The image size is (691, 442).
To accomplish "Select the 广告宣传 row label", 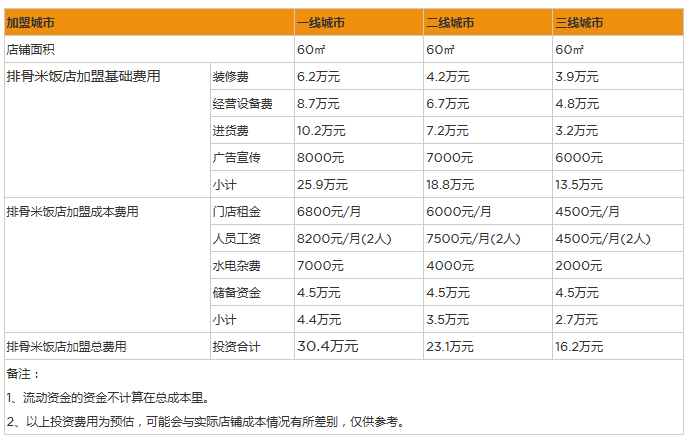I will 237,157.
